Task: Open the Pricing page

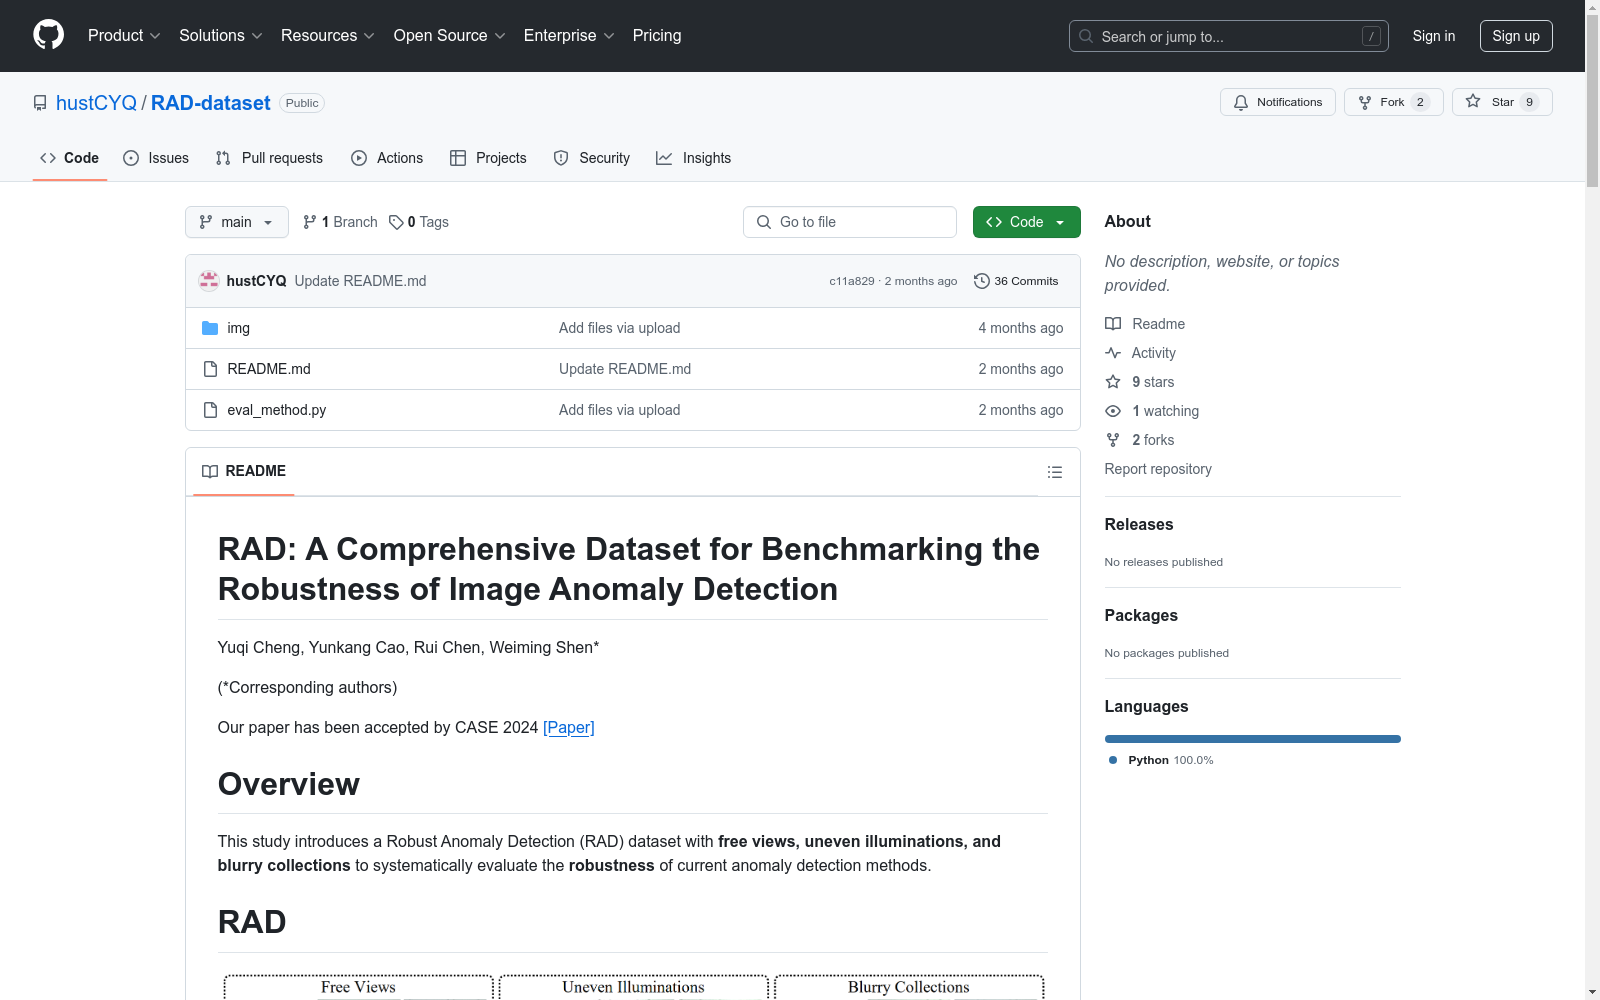Action: pyautogui.click(x=657, y=35)
